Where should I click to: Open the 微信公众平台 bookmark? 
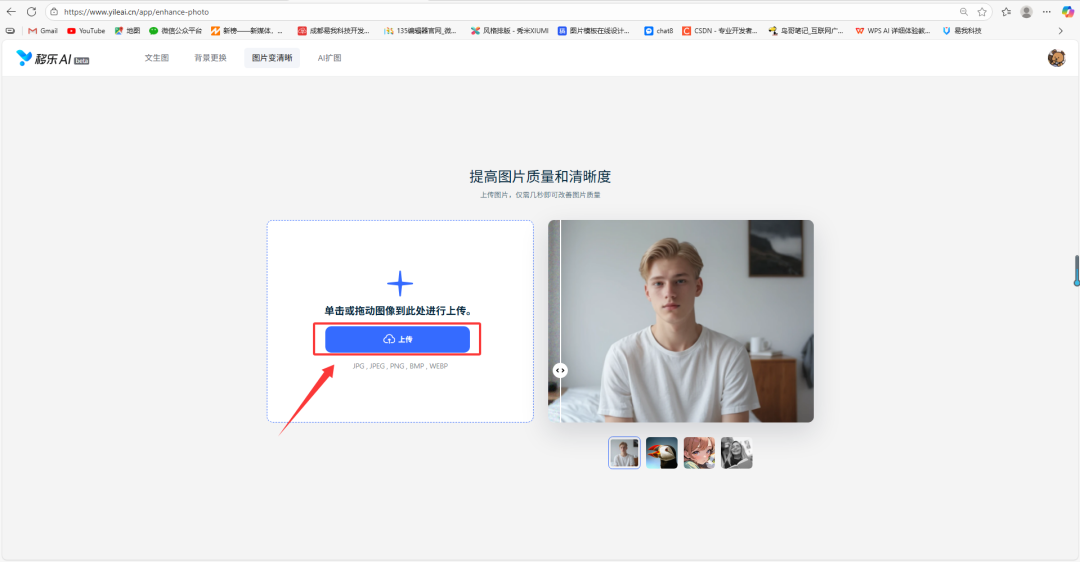pos(176,31)
